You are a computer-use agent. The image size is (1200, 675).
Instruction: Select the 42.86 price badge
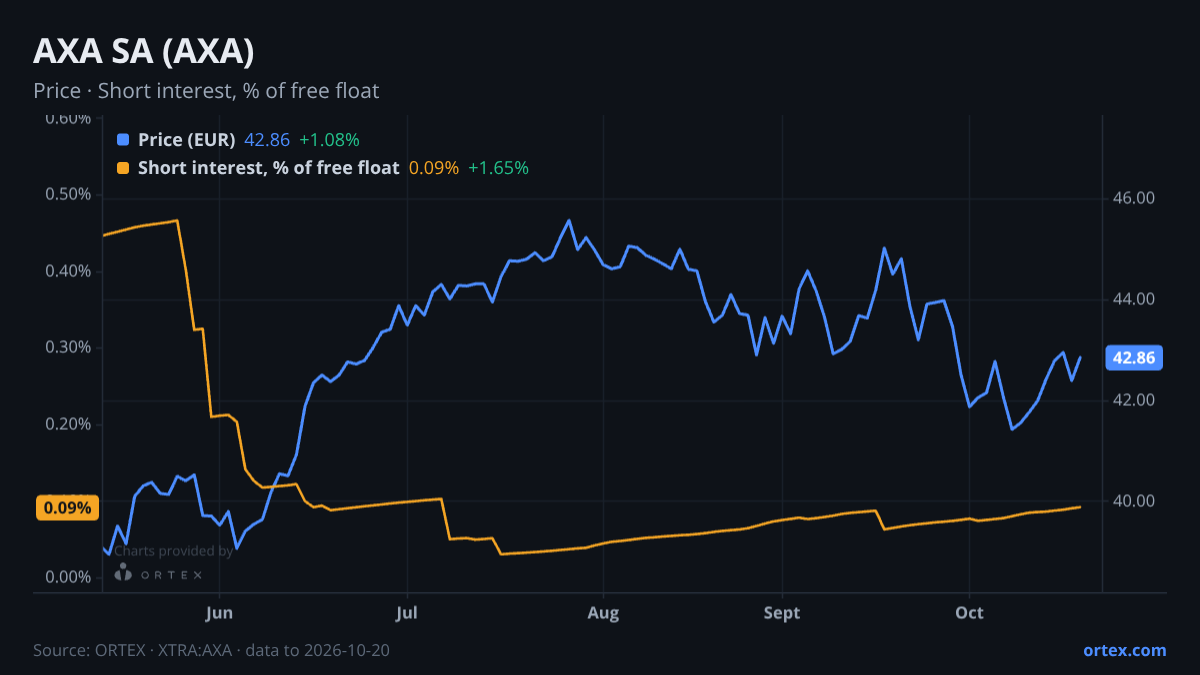click(1133, 358)
